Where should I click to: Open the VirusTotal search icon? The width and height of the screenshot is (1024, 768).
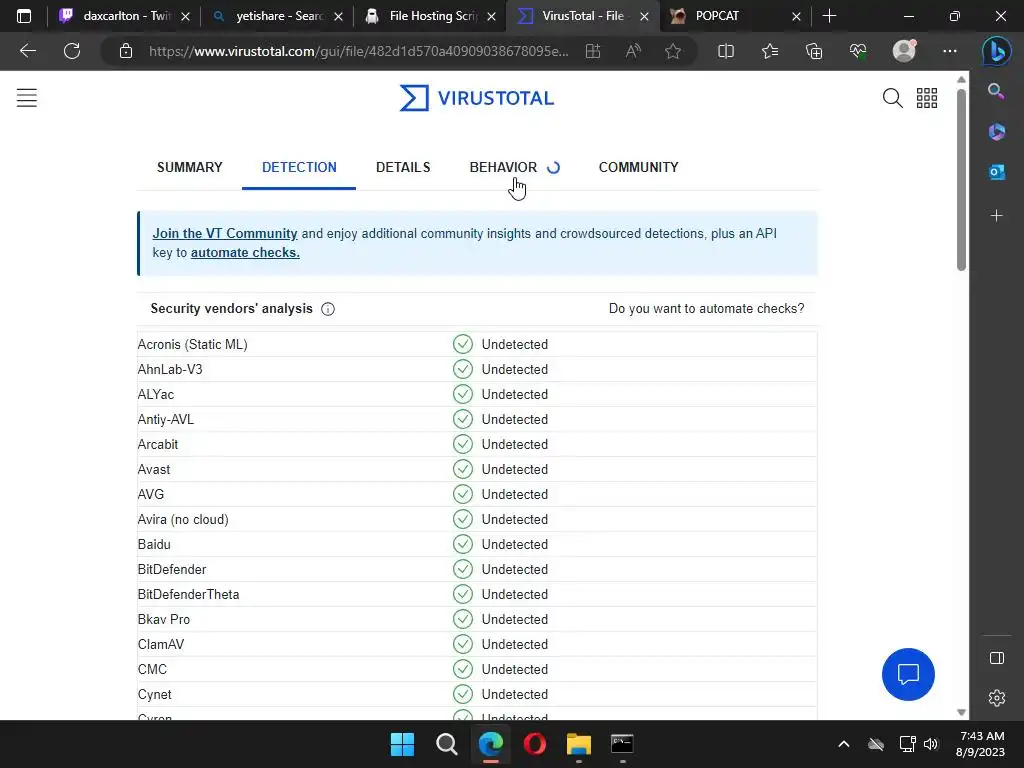[x=892, y=98]
